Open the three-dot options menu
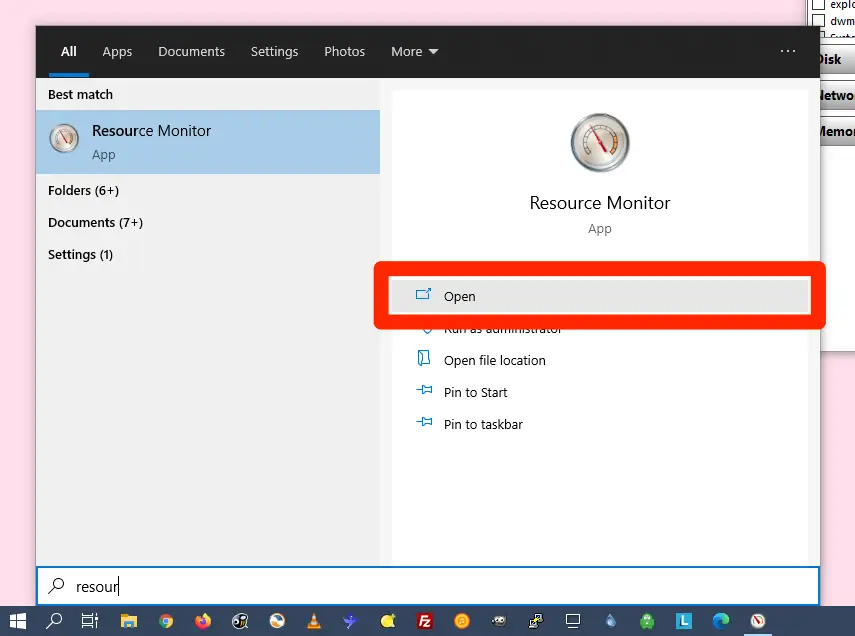Image resolution: width=855 pixels, height=636 pixels. click(x=788, y=52)
